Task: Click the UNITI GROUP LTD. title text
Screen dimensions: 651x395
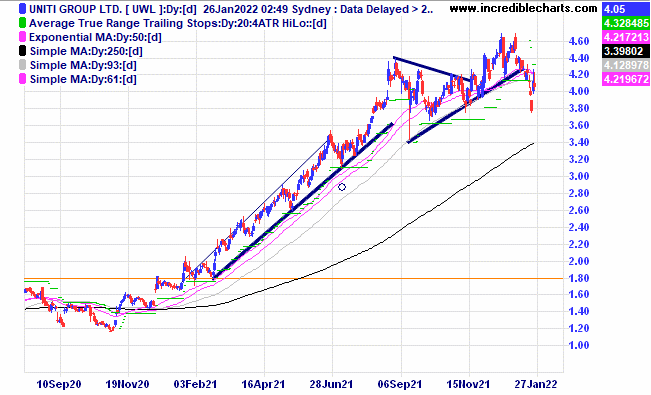Action: (75, 9)
